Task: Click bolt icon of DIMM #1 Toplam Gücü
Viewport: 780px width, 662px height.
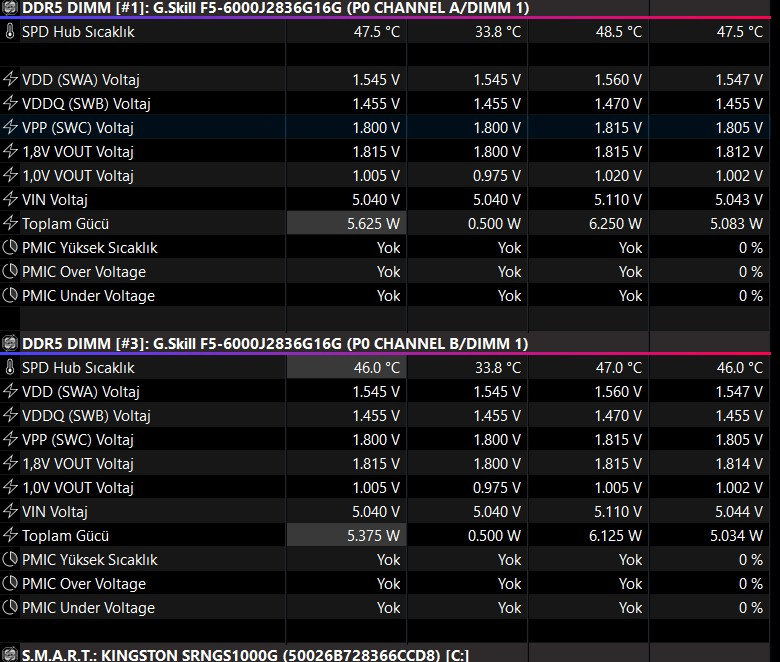Action: click(10, 223)
